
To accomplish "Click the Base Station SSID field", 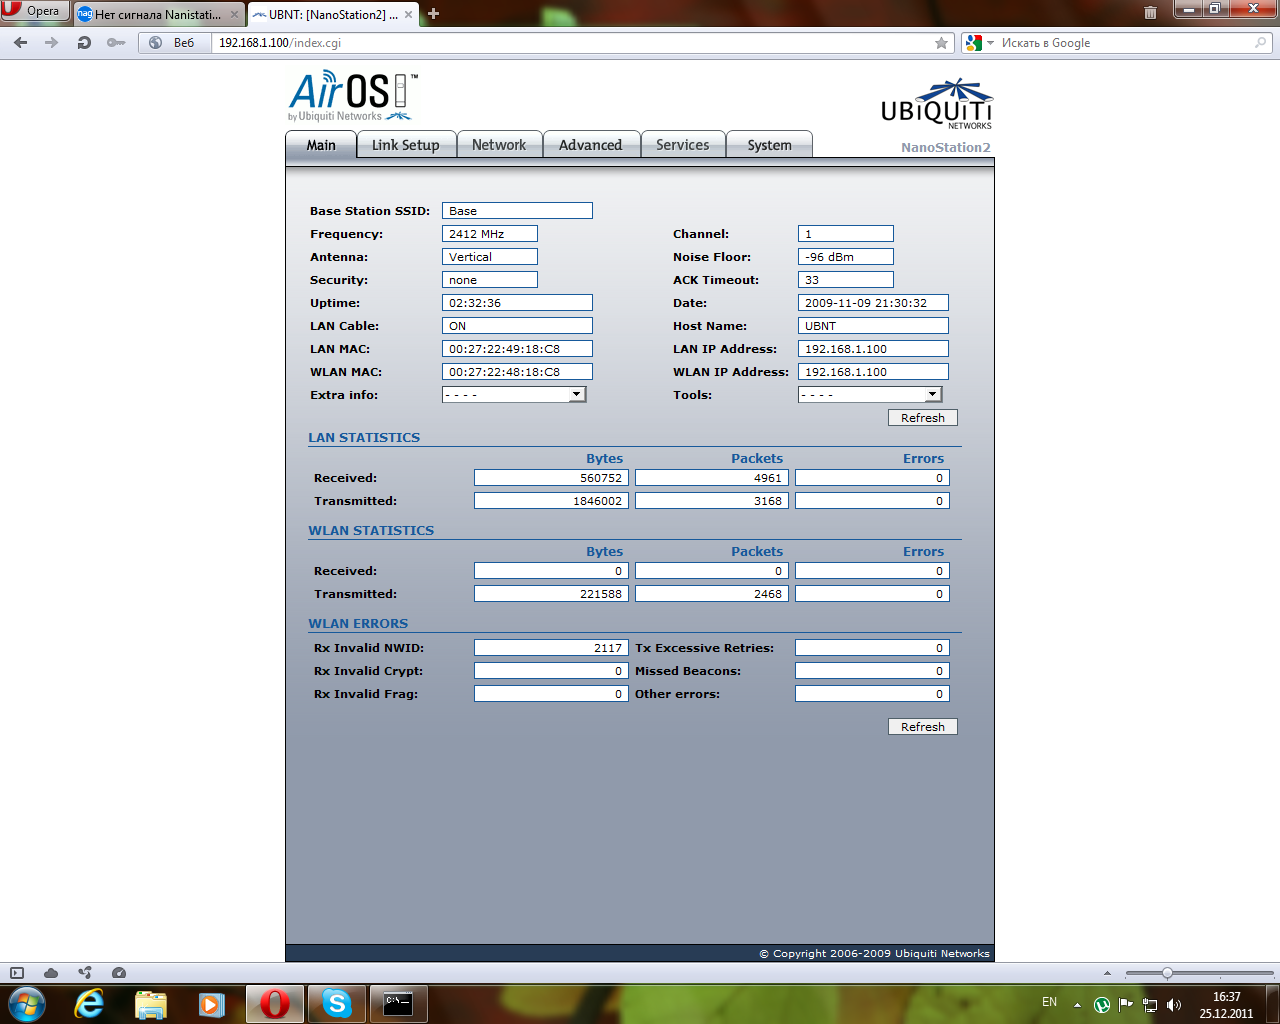I will (x=517, y=211).
